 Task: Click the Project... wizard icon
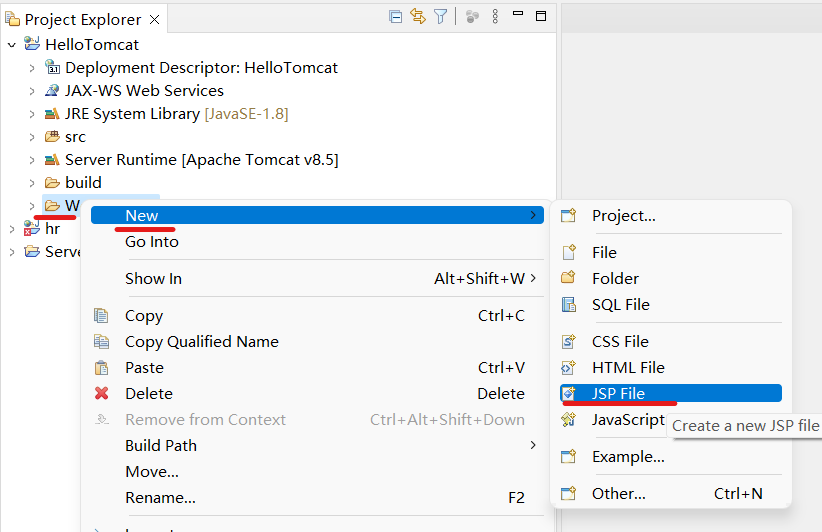point(569,215)
